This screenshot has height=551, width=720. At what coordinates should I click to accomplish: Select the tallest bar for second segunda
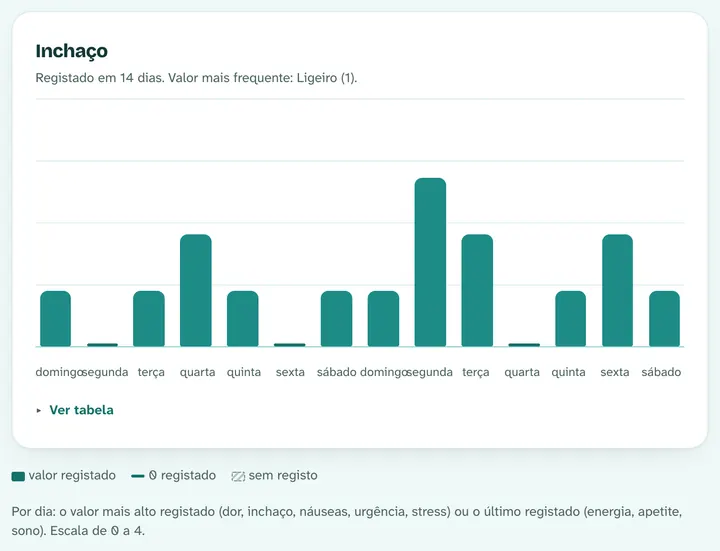point(430,262)
